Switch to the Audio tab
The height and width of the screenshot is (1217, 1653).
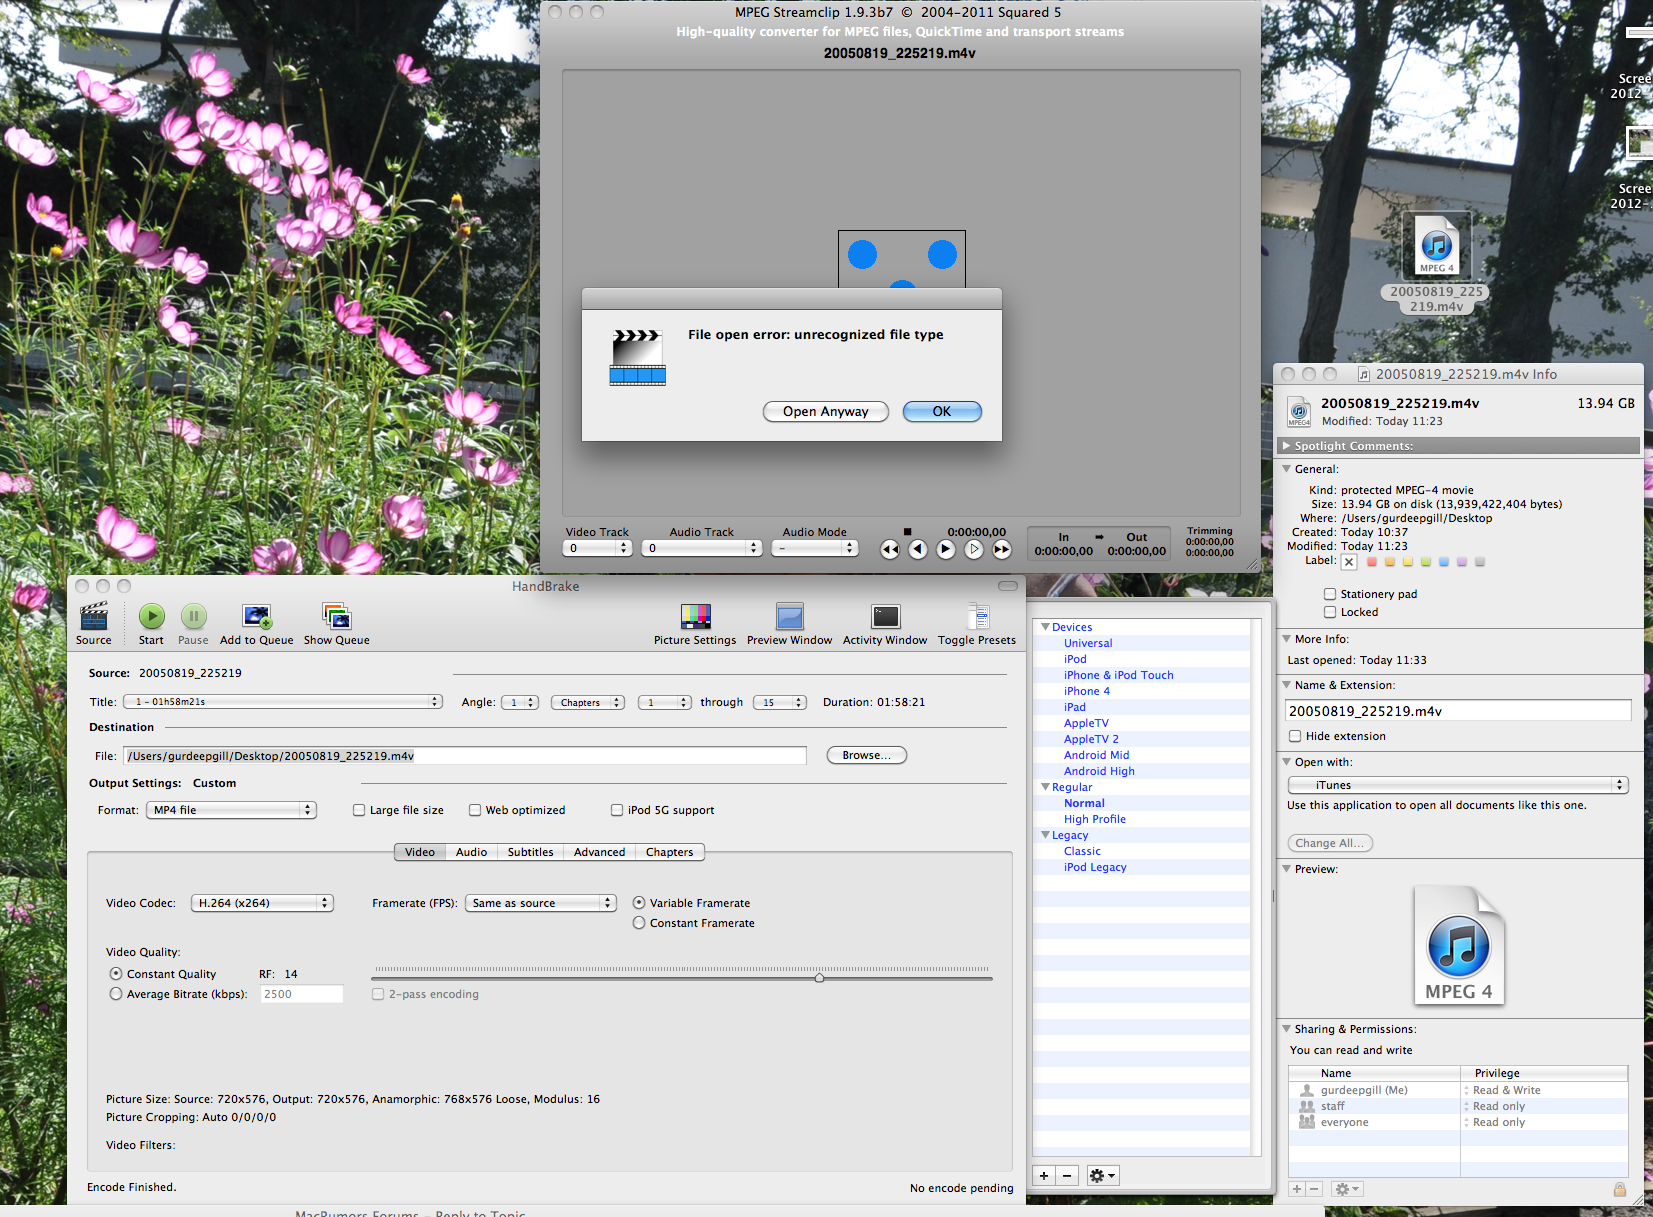(x=471, y=852)
